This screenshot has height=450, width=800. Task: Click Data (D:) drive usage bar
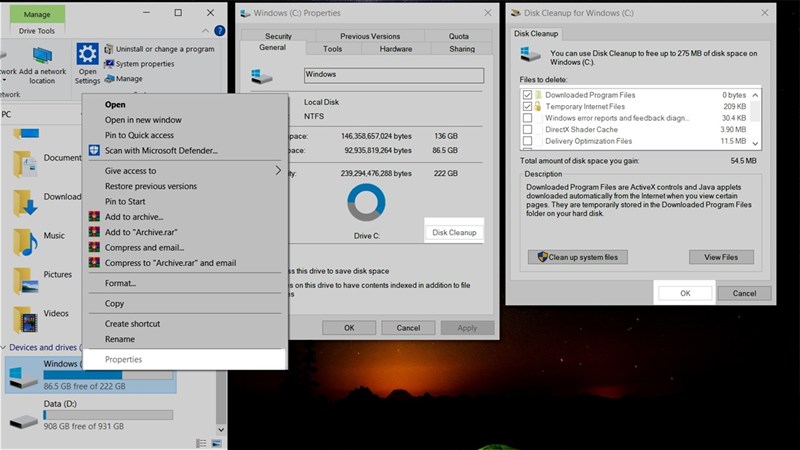(x=108, y=415)
